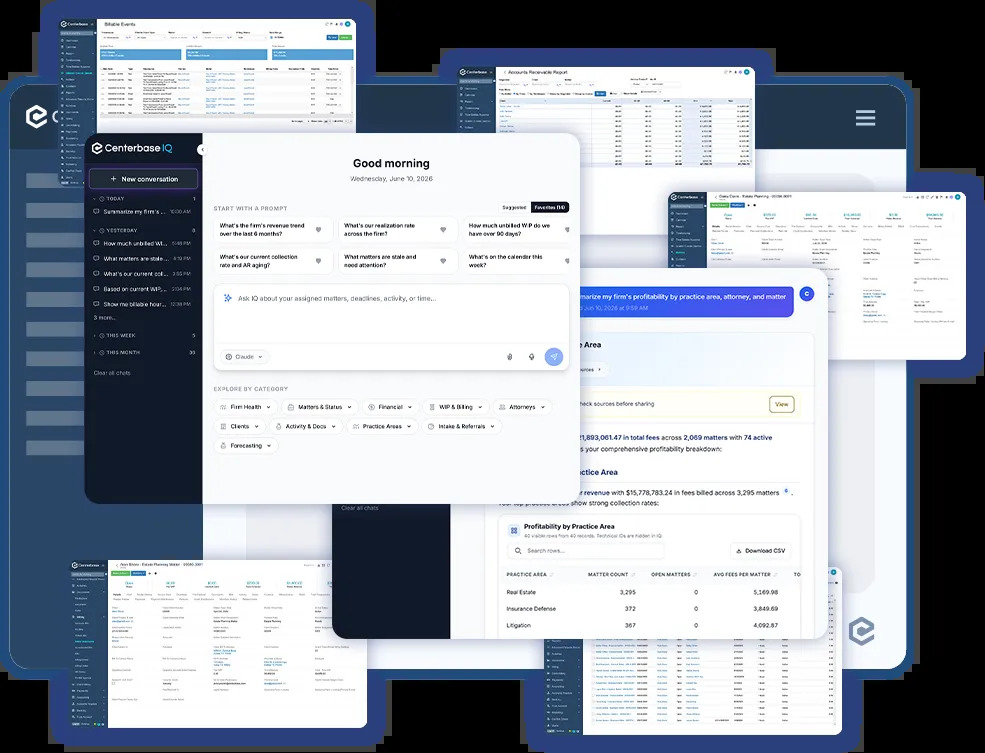Click the sort icon on OPEN MATTERS column

click(695, 575)
